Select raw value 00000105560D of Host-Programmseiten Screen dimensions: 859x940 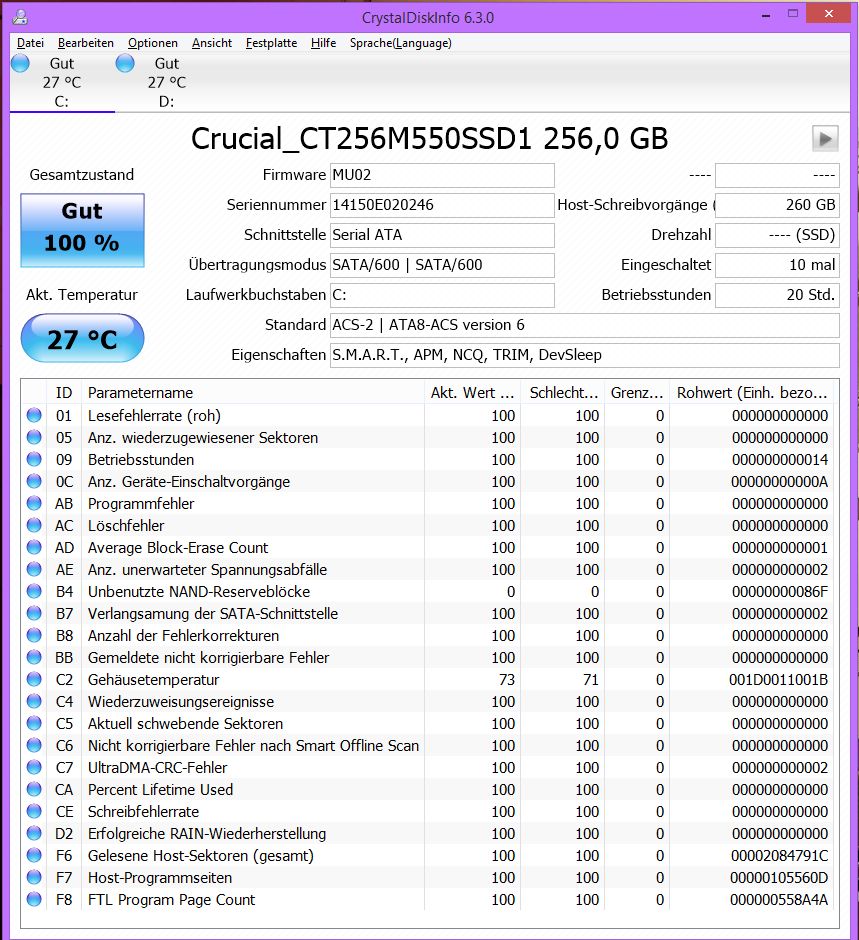tap(779, 878)
